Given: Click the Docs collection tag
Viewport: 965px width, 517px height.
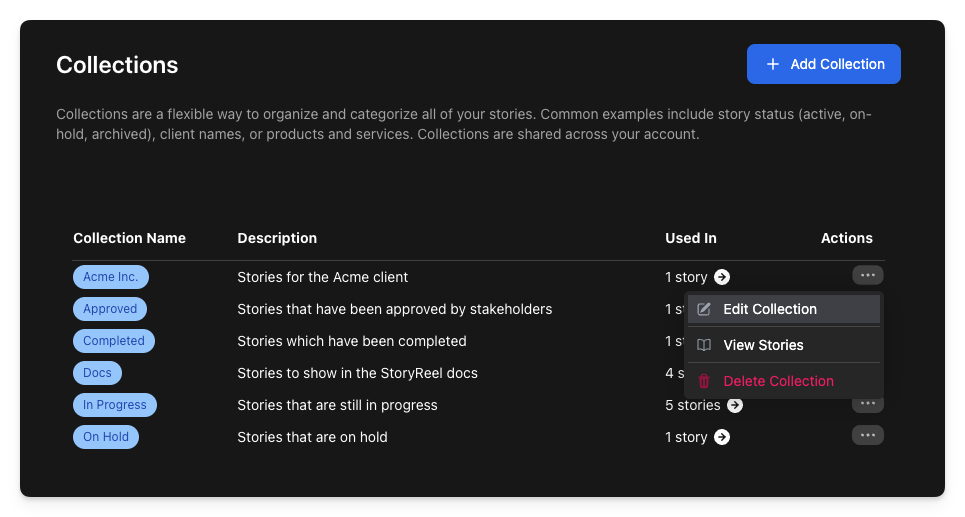Looking at the screenshot, I should click(x=97, y=373).
